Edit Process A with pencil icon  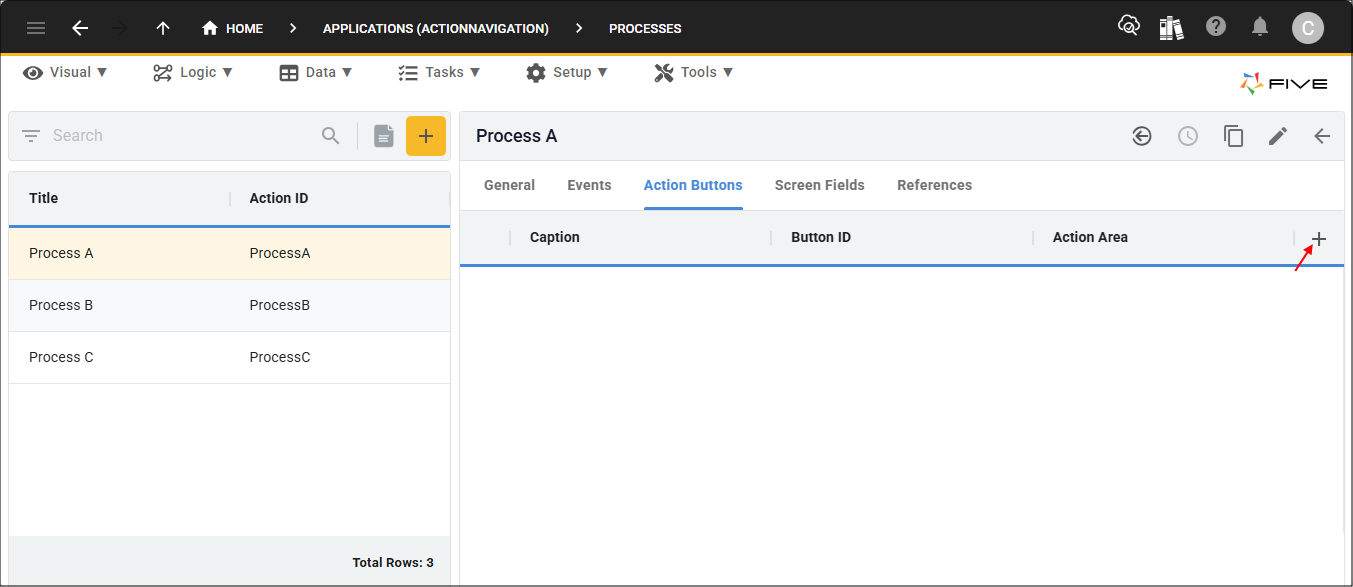pyautogui.click(x=1277, y=137)
